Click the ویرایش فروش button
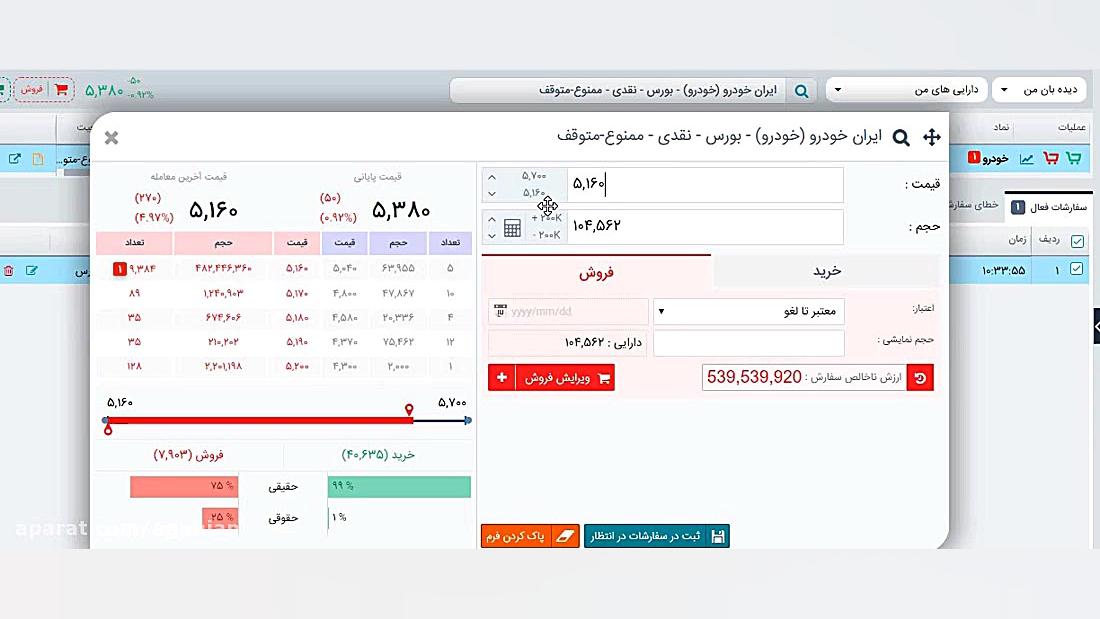Screen dimensions: 1100x619 point(565,378)
